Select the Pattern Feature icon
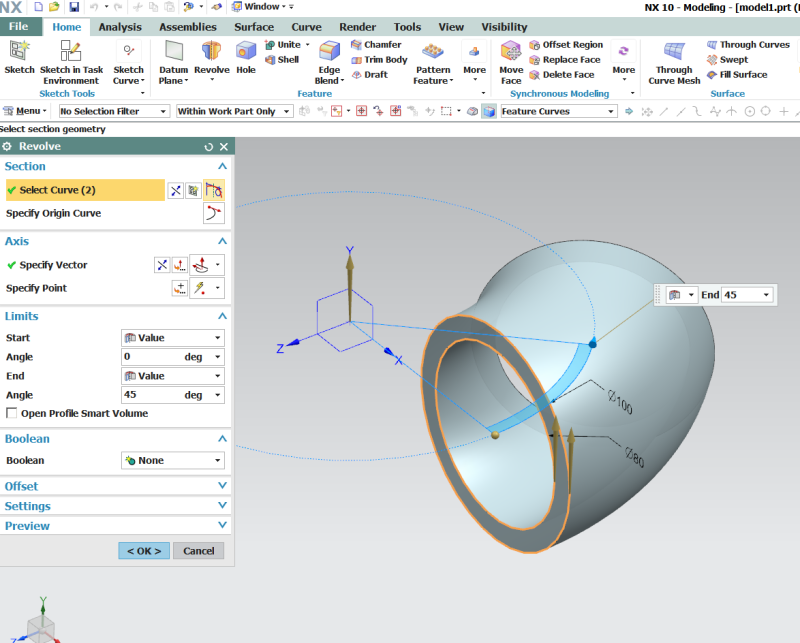 pyautogui.click(x=433, y=52)
